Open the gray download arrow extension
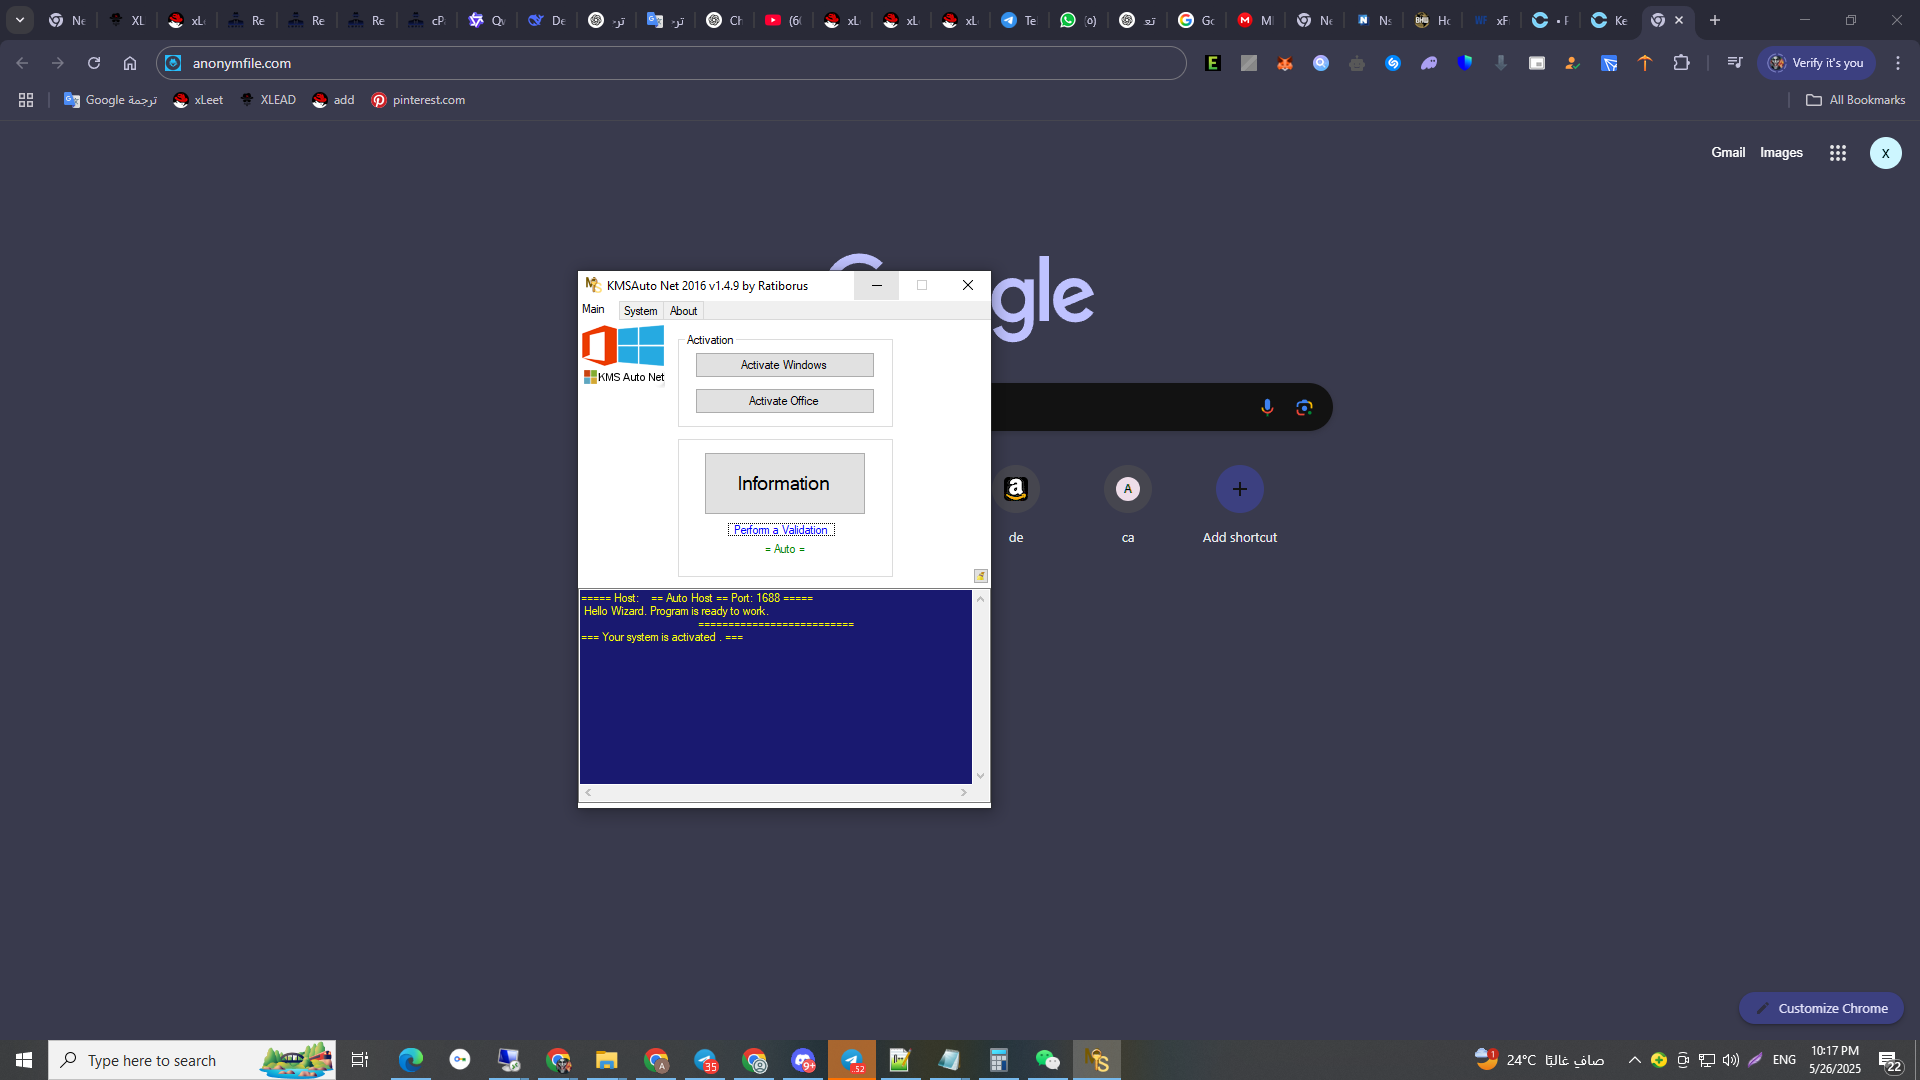 pyautogui.click(x=1501, y=63)
